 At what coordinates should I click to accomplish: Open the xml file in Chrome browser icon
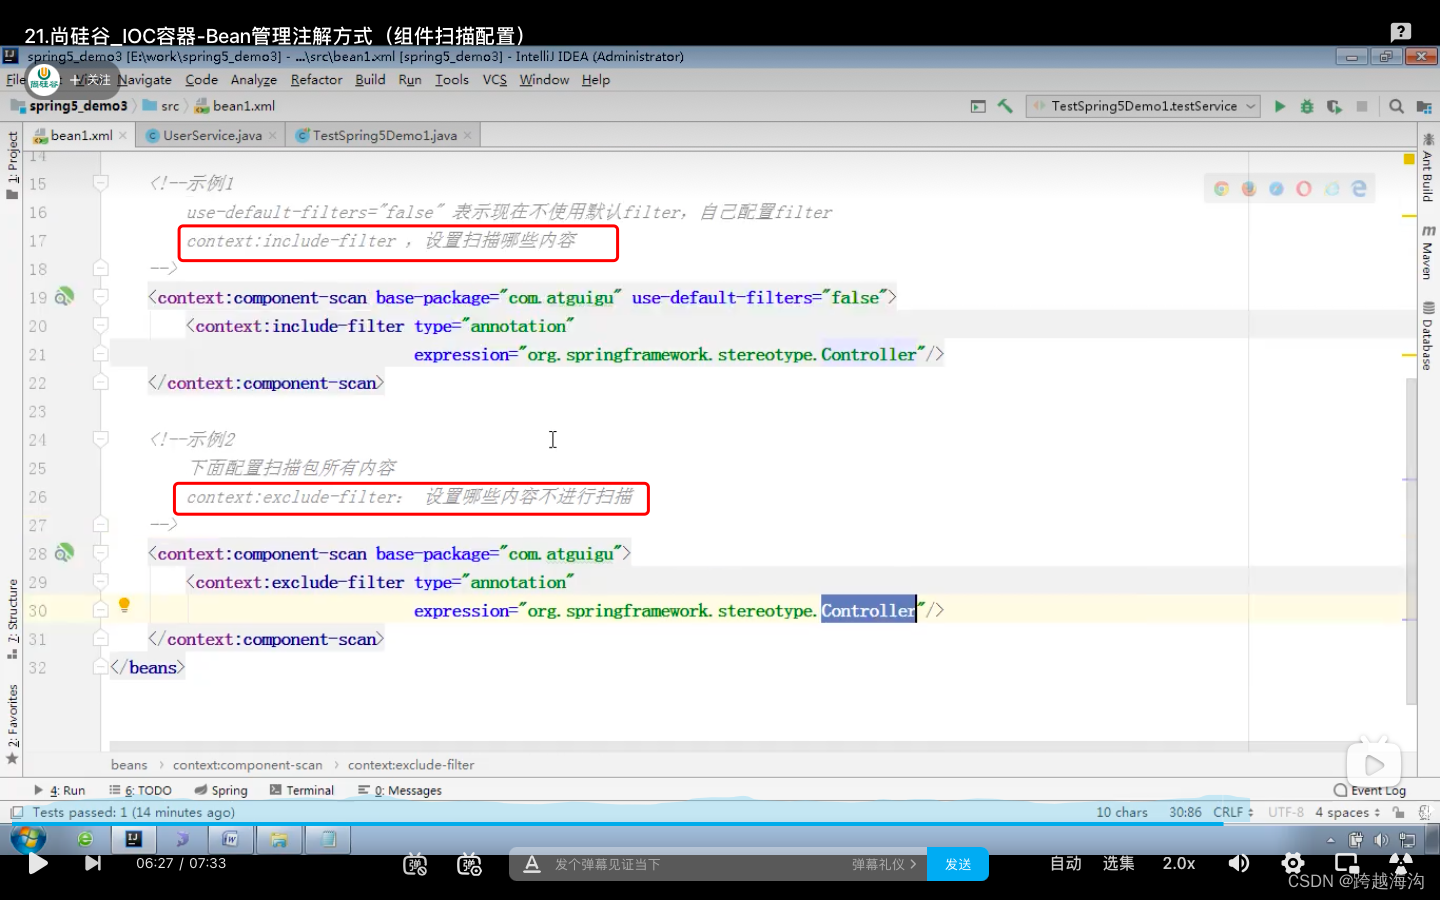1221,188
